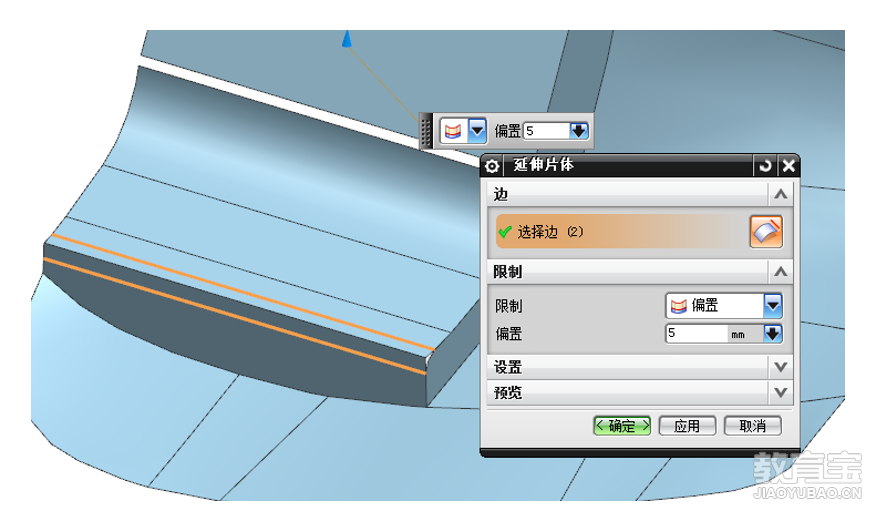The width and height of the screenshot is (883, 522).
Task: Click the green checkmark beside 选择边
Action: click(505, 231)
